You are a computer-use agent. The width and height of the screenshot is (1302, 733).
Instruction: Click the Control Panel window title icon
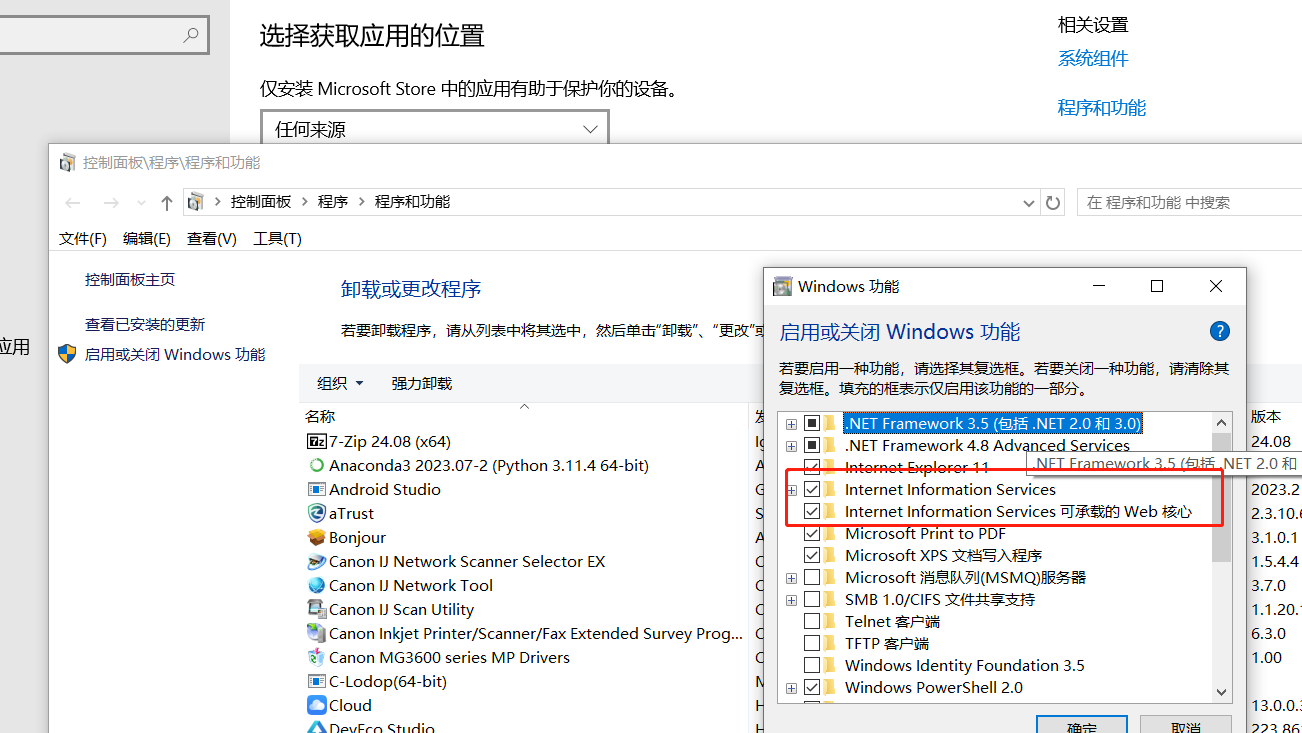pyautogui.click(x=68, y=162)
